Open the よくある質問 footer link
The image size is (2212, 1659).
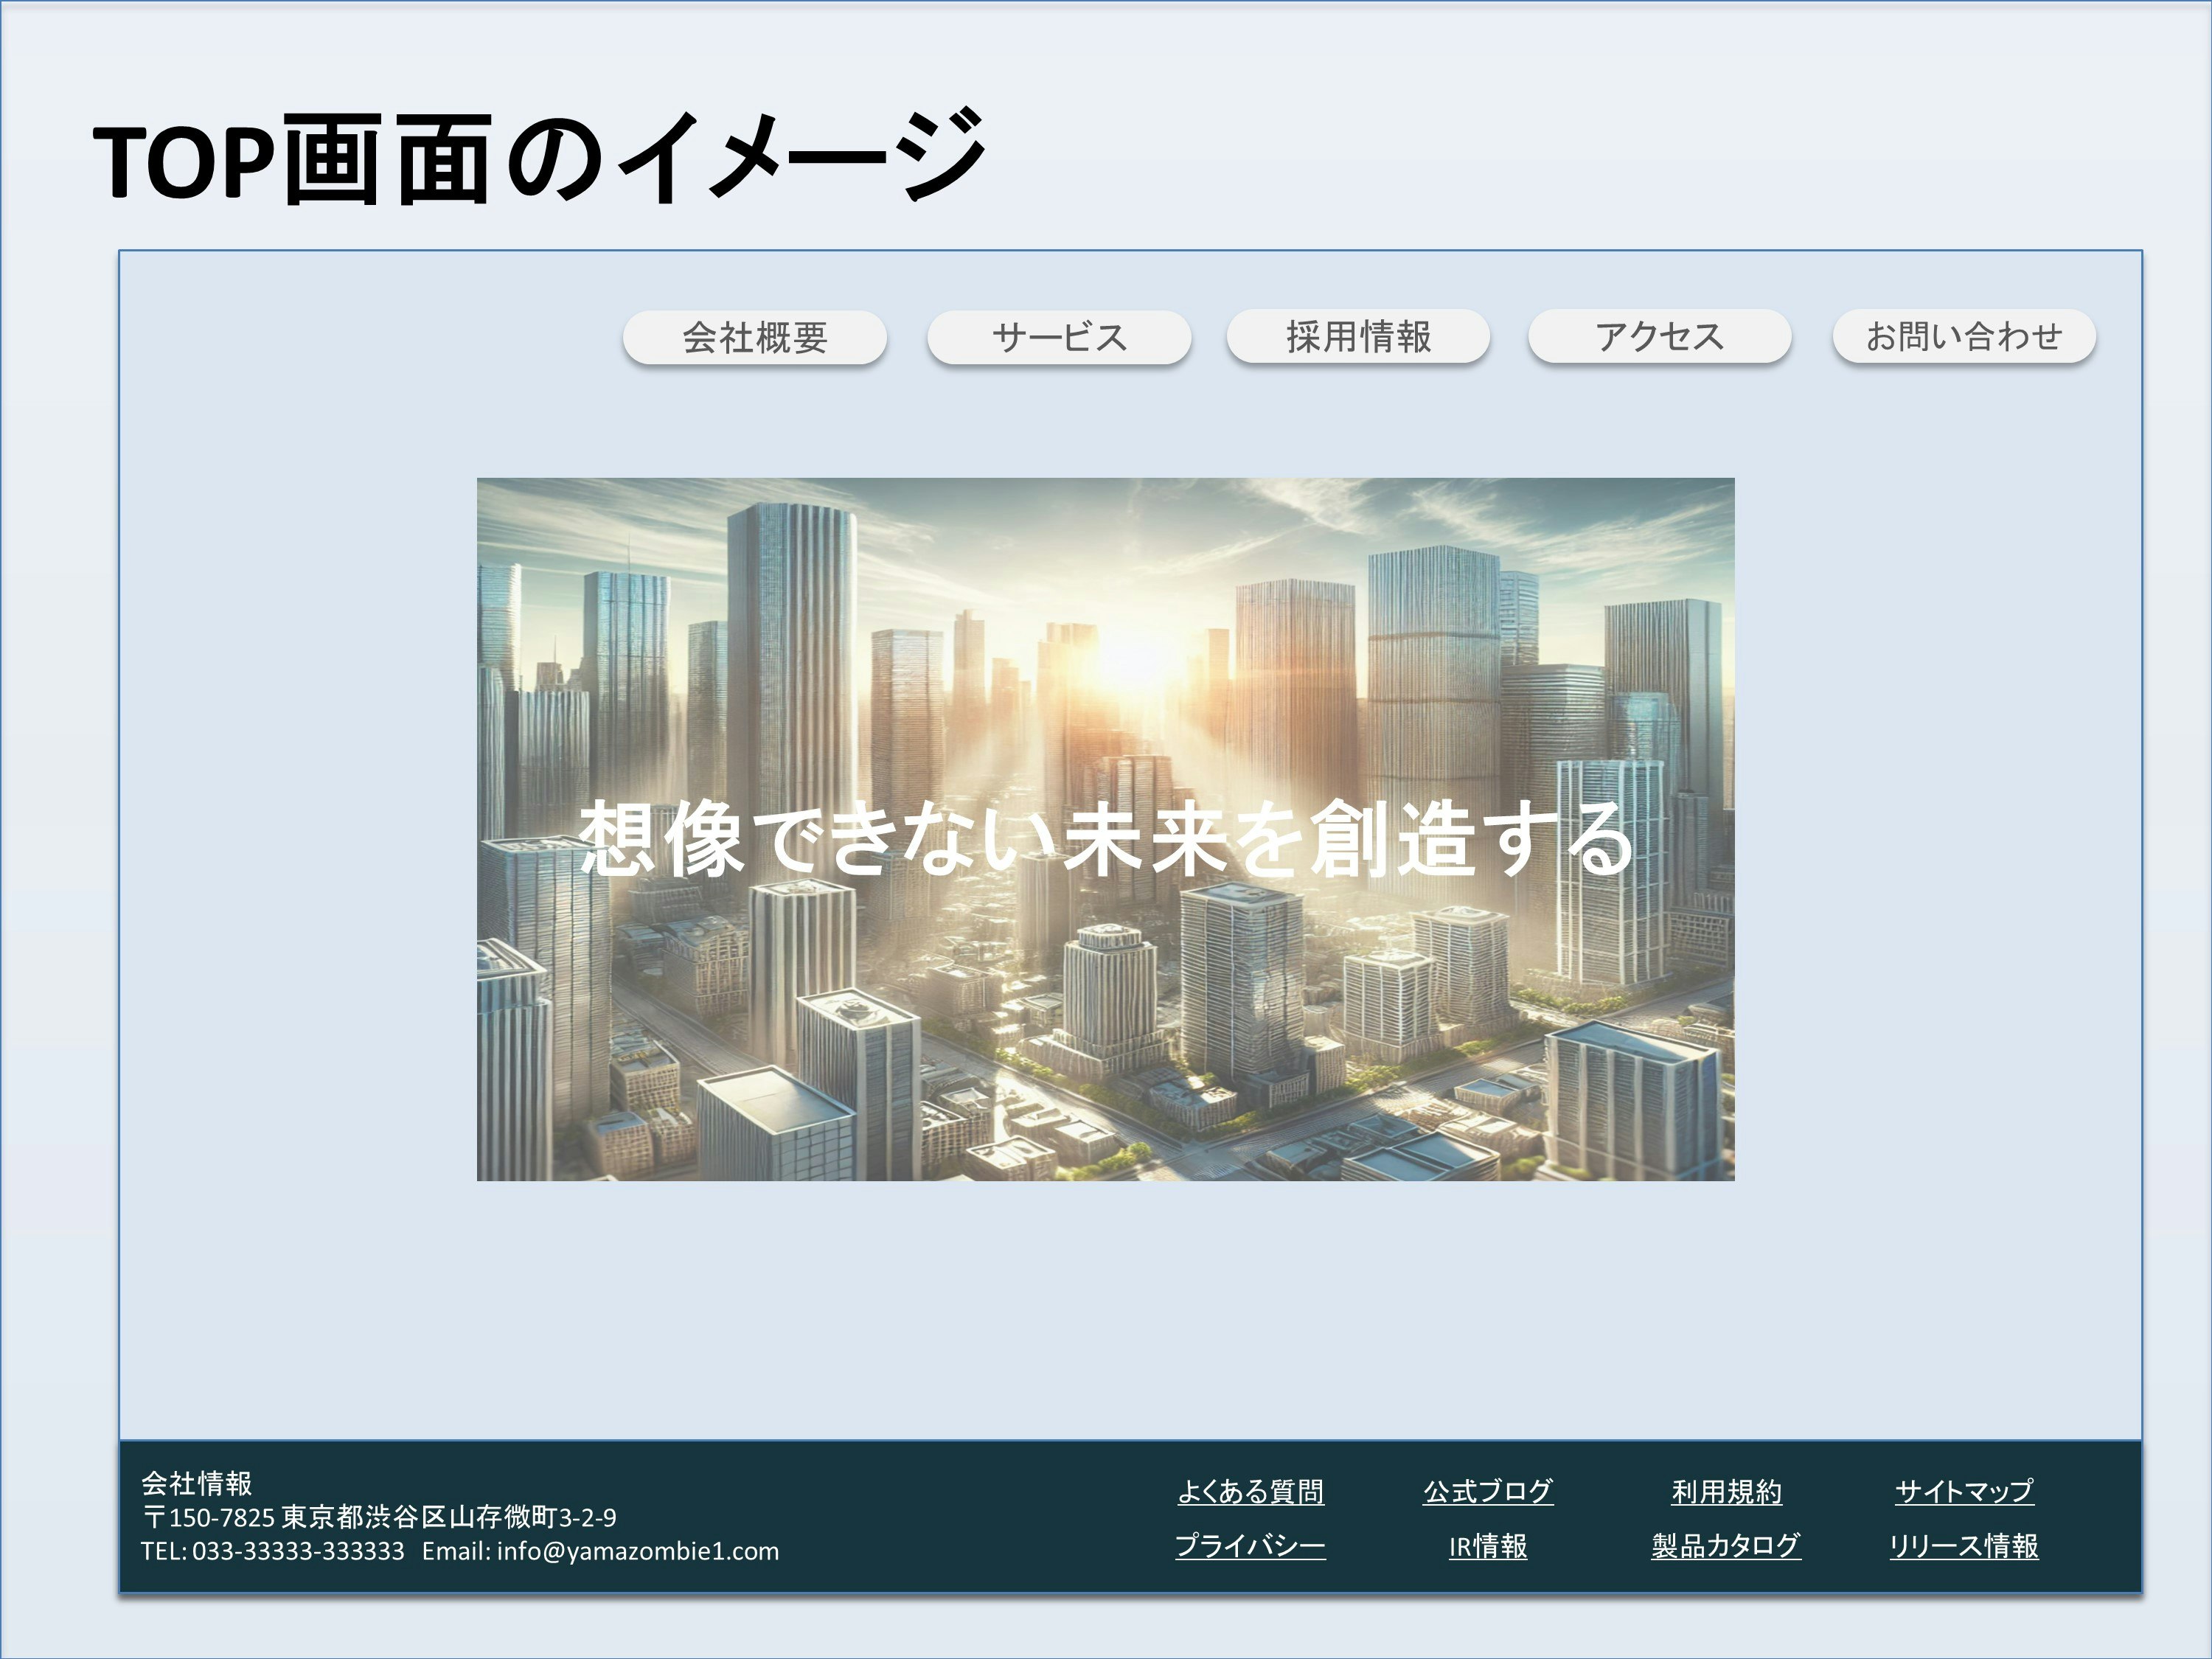[1250, 1491]
